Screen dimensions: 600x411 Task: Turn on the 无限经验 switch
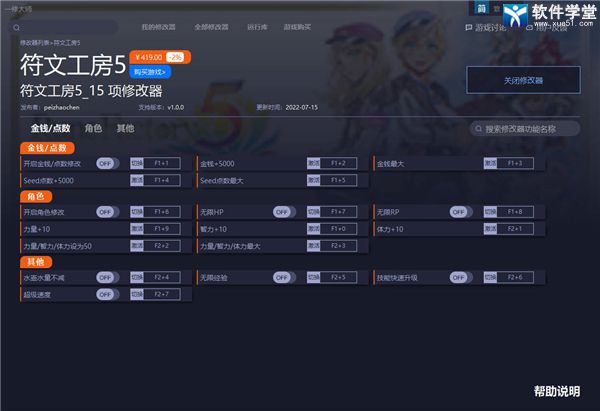pyautogui.click(x=284, y=277)
